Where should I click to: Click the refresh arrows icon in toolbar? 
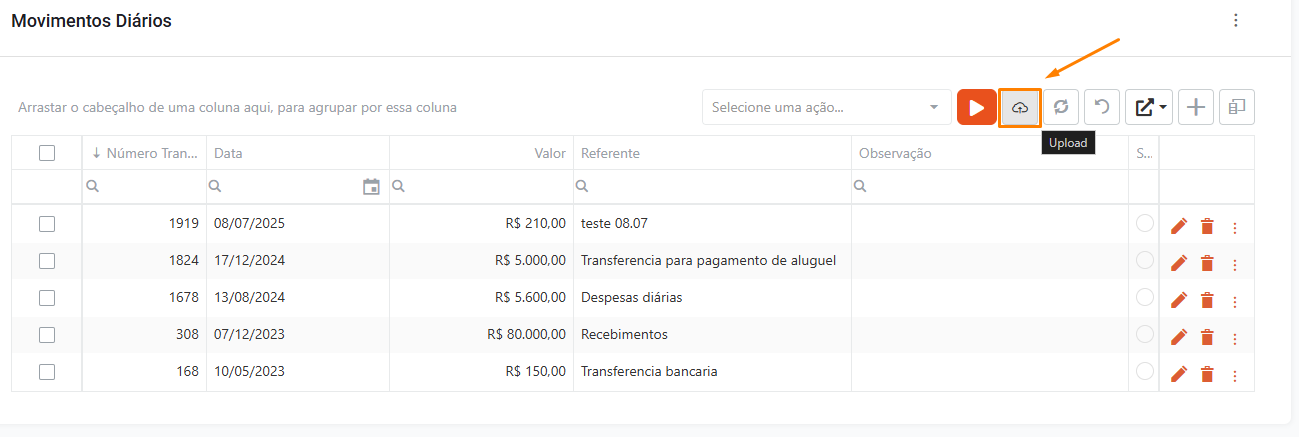pyautogui.click(x=1061, y=107)
